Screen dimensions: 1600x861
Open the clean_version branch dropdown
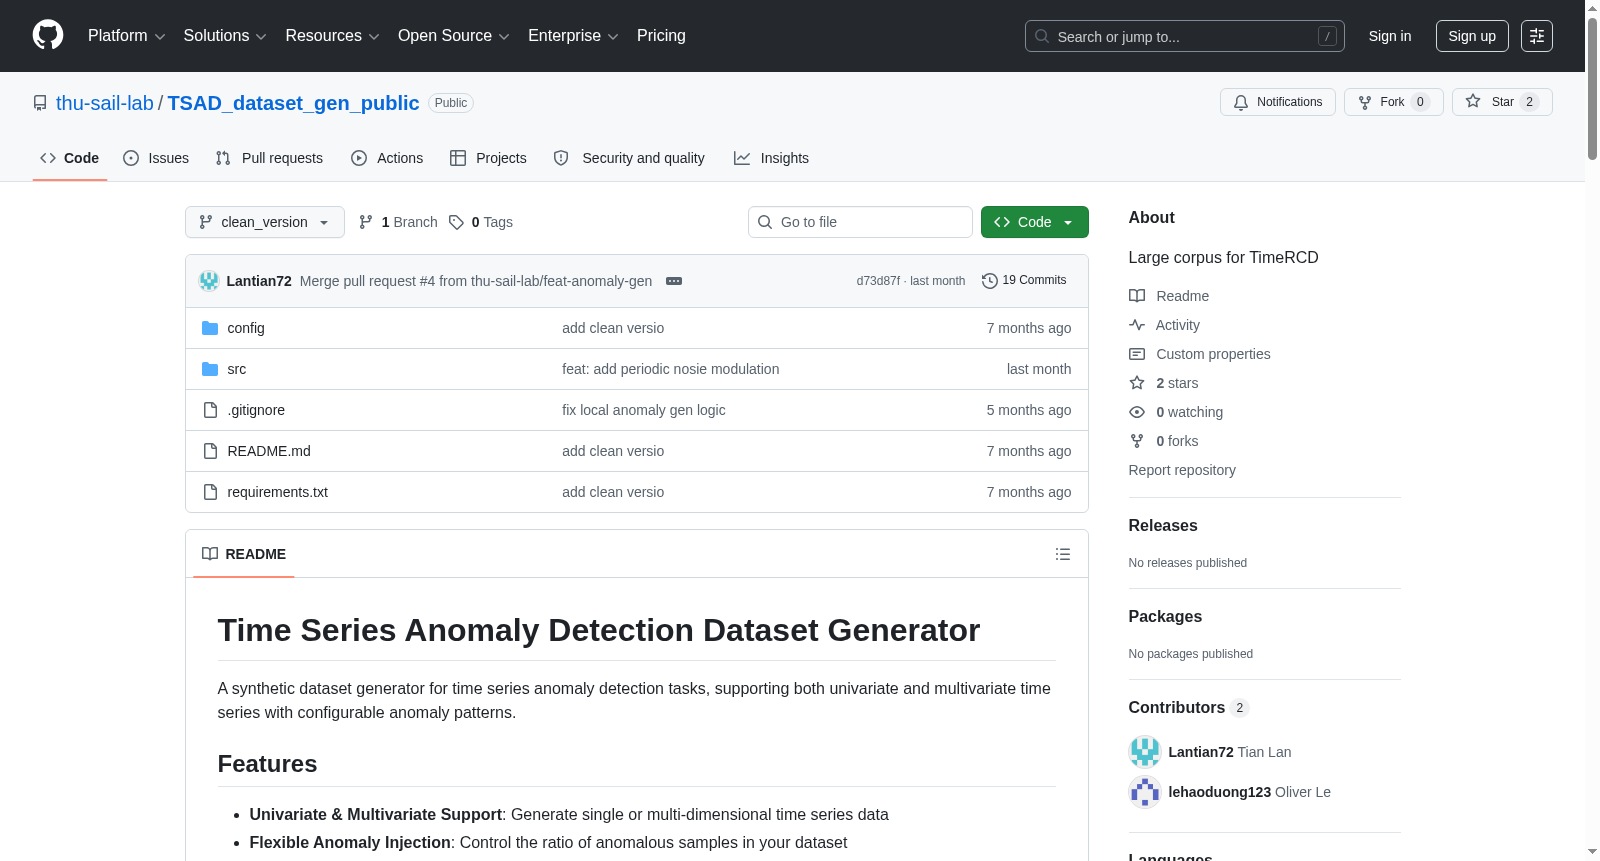point(265,222)
